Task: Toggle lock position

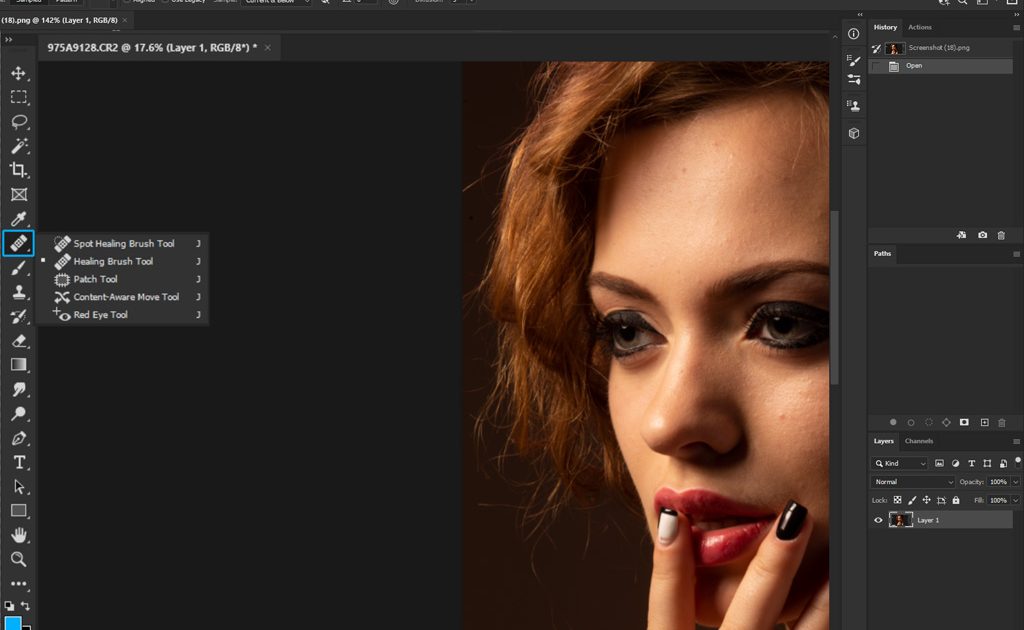Action: click(926, 500)
